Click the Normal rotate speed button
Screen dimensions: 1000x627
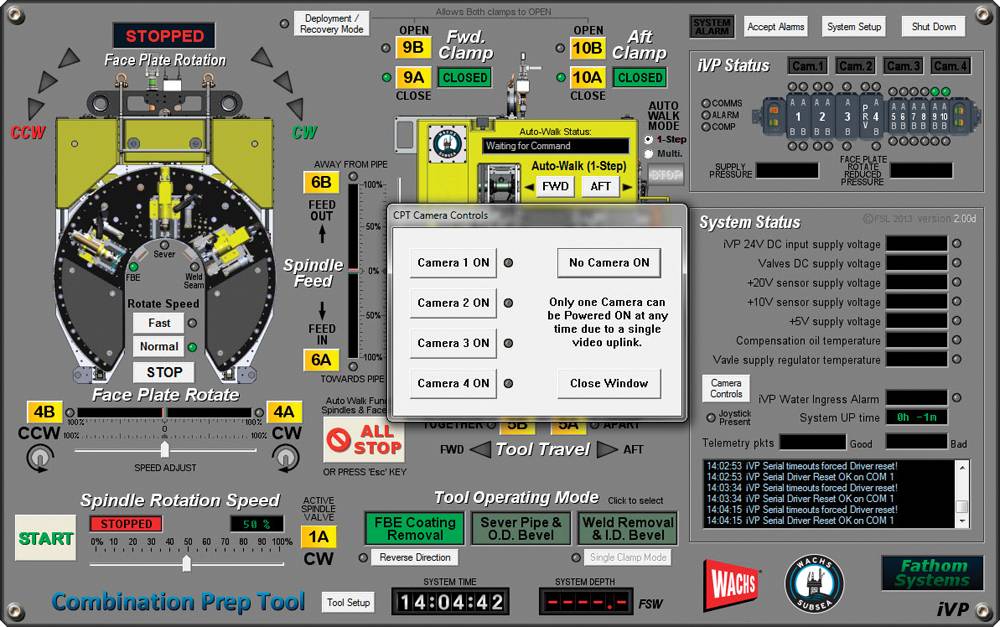tap(159, 346)
